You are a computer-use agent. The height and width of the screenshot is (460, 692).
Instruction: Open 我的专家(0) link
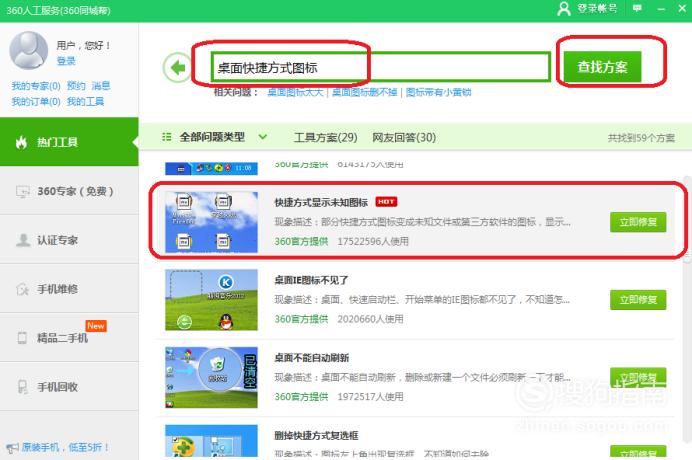[x=36, y=86]
